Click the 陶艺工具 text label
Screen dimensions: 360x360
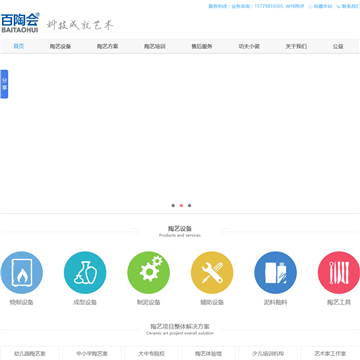339,302
